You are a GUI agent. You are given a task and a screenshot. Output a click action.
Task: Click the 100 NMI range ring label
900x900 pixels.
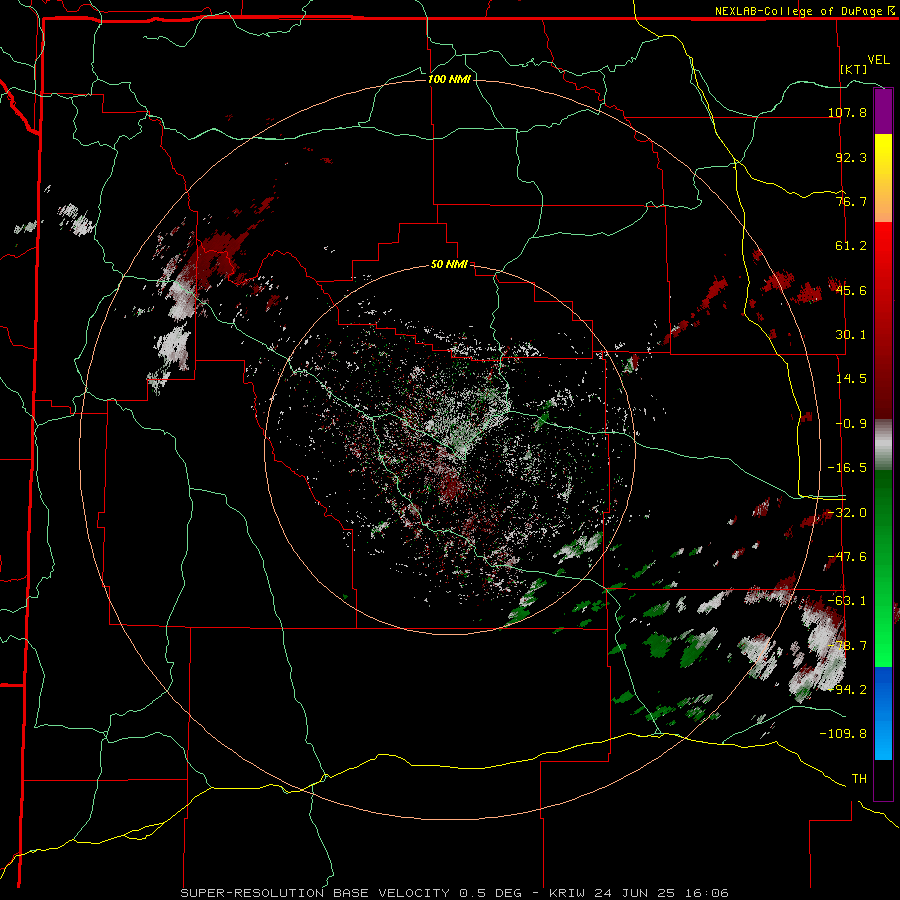pos(449,79)
